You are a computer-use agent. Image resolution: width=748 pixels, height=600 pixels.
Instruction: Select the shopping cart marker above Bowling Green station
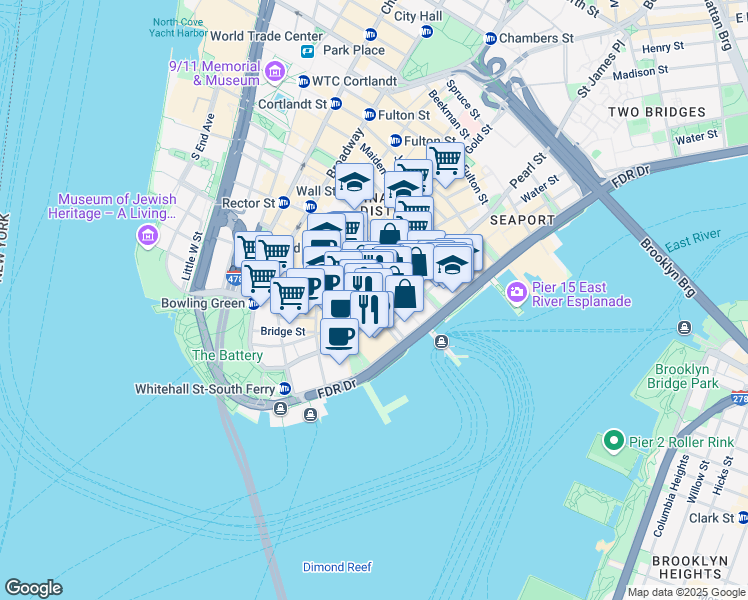(x=260, y=282)
